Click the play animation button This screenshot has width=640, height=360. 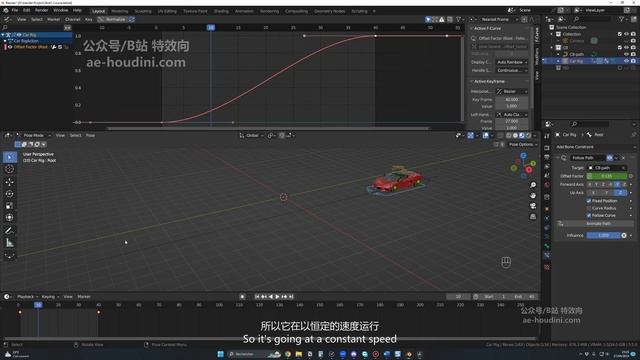278,297
